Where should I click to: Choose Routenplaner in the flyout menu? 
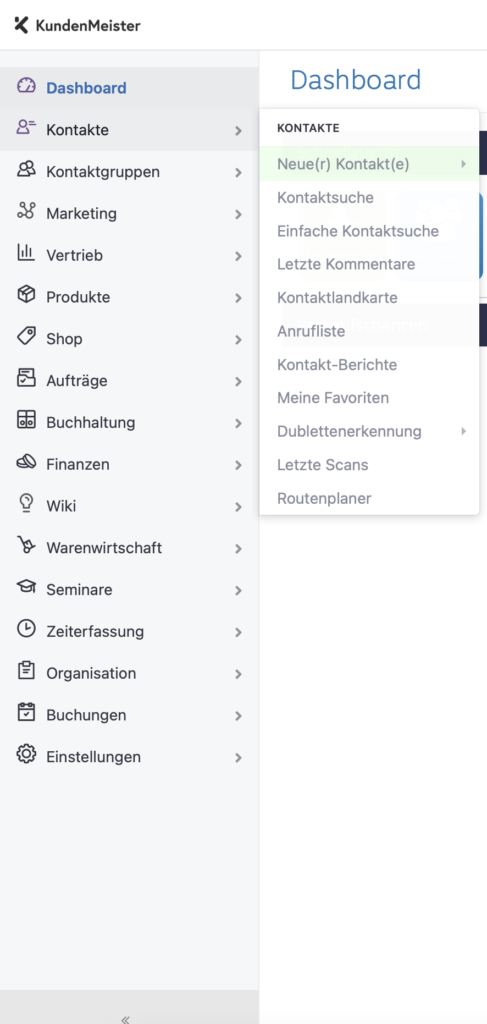tap(324, 498)
